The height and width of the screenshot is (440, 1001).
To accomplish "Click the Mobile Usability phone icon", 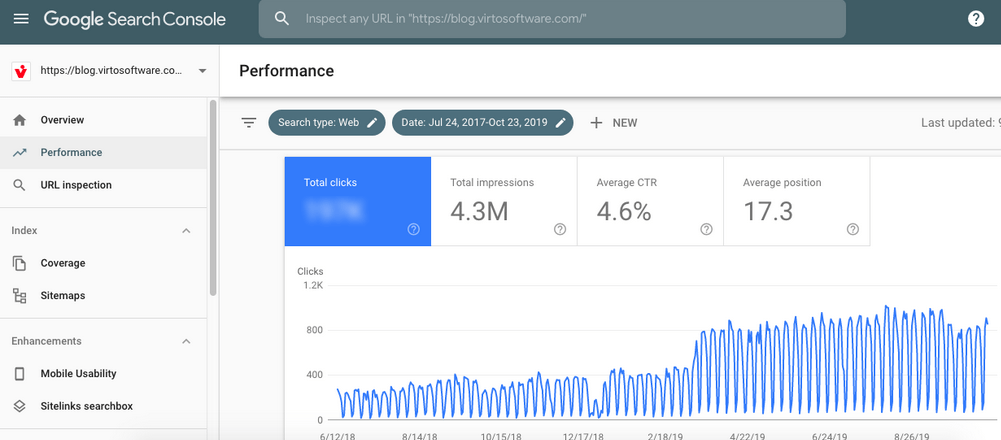I will 19,374.
